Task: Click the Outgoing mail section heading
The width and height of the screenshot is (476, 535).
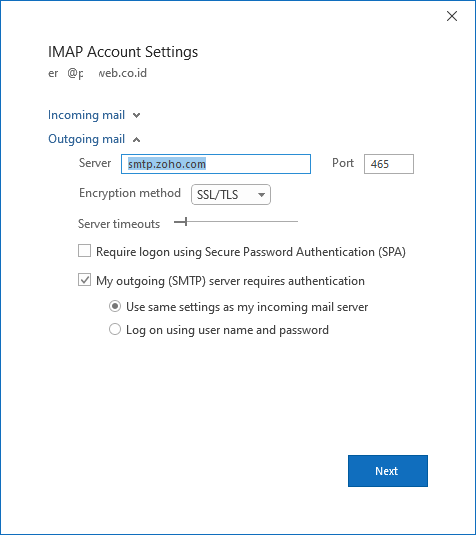Action: (86, 139)
